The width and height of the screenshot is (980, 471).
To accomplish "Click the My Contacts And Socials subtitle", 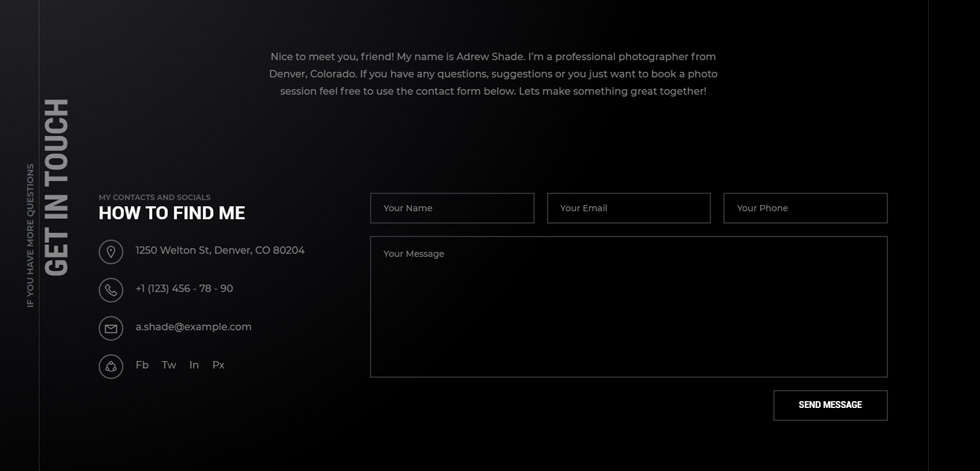I will click(154, 197).
